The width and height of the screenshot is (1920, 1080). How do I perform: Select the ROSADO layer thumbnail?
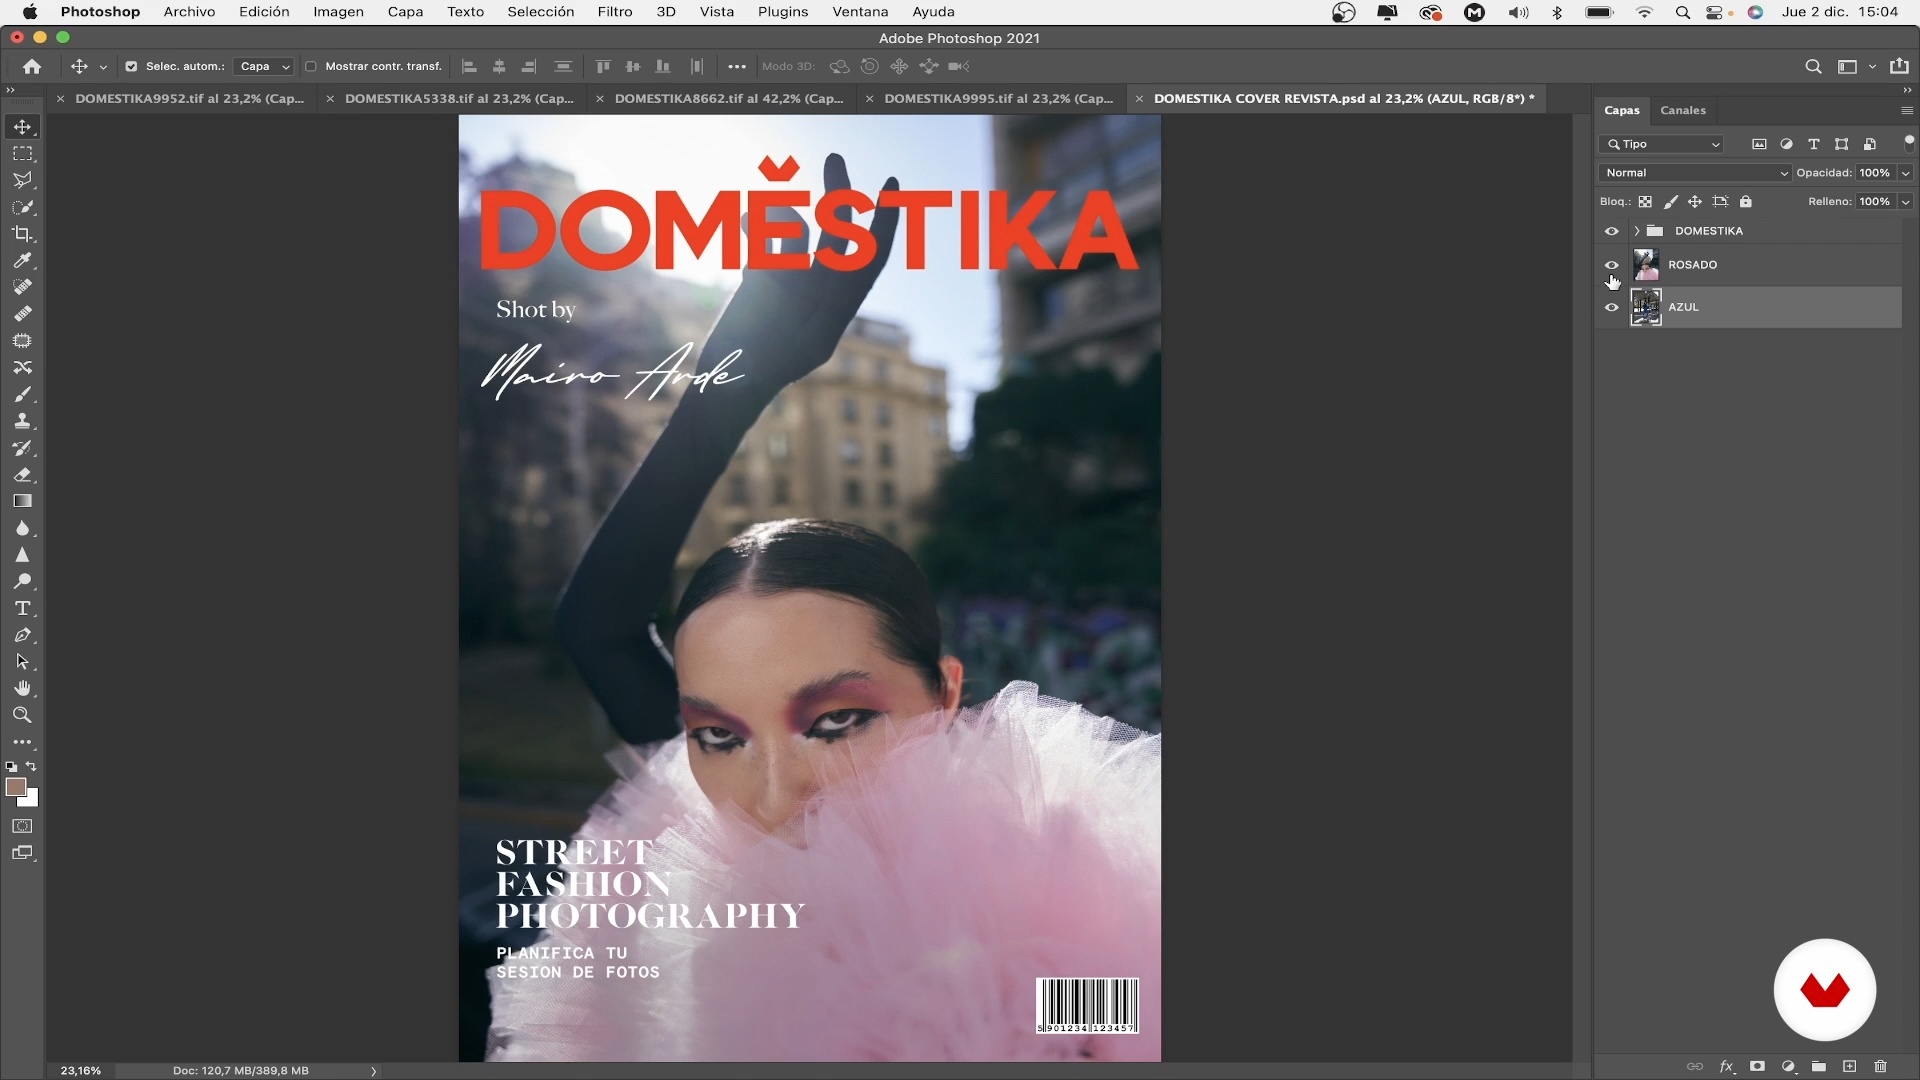(1646, 265)
